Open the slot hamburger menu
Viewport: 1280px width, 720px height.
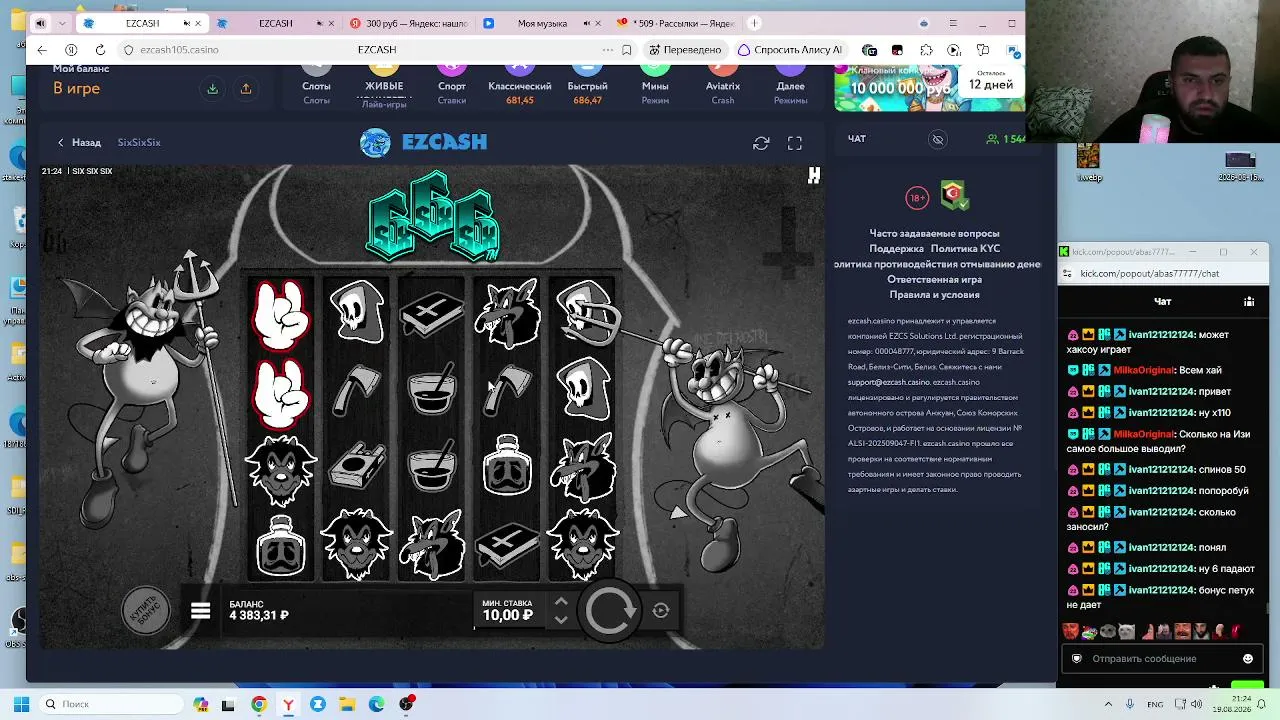pos(200,611)
